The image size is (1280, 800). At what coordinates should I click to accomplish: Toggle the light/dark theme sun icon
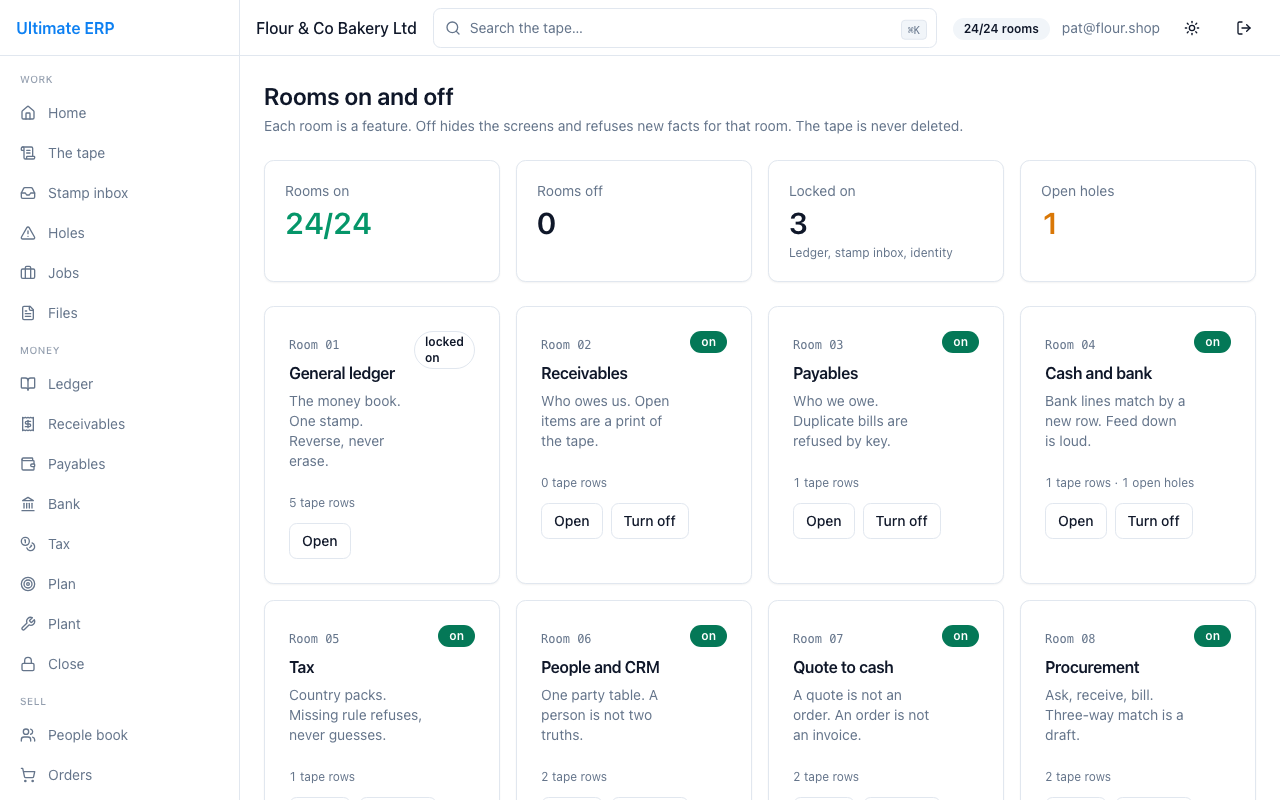click(1192, 28)
